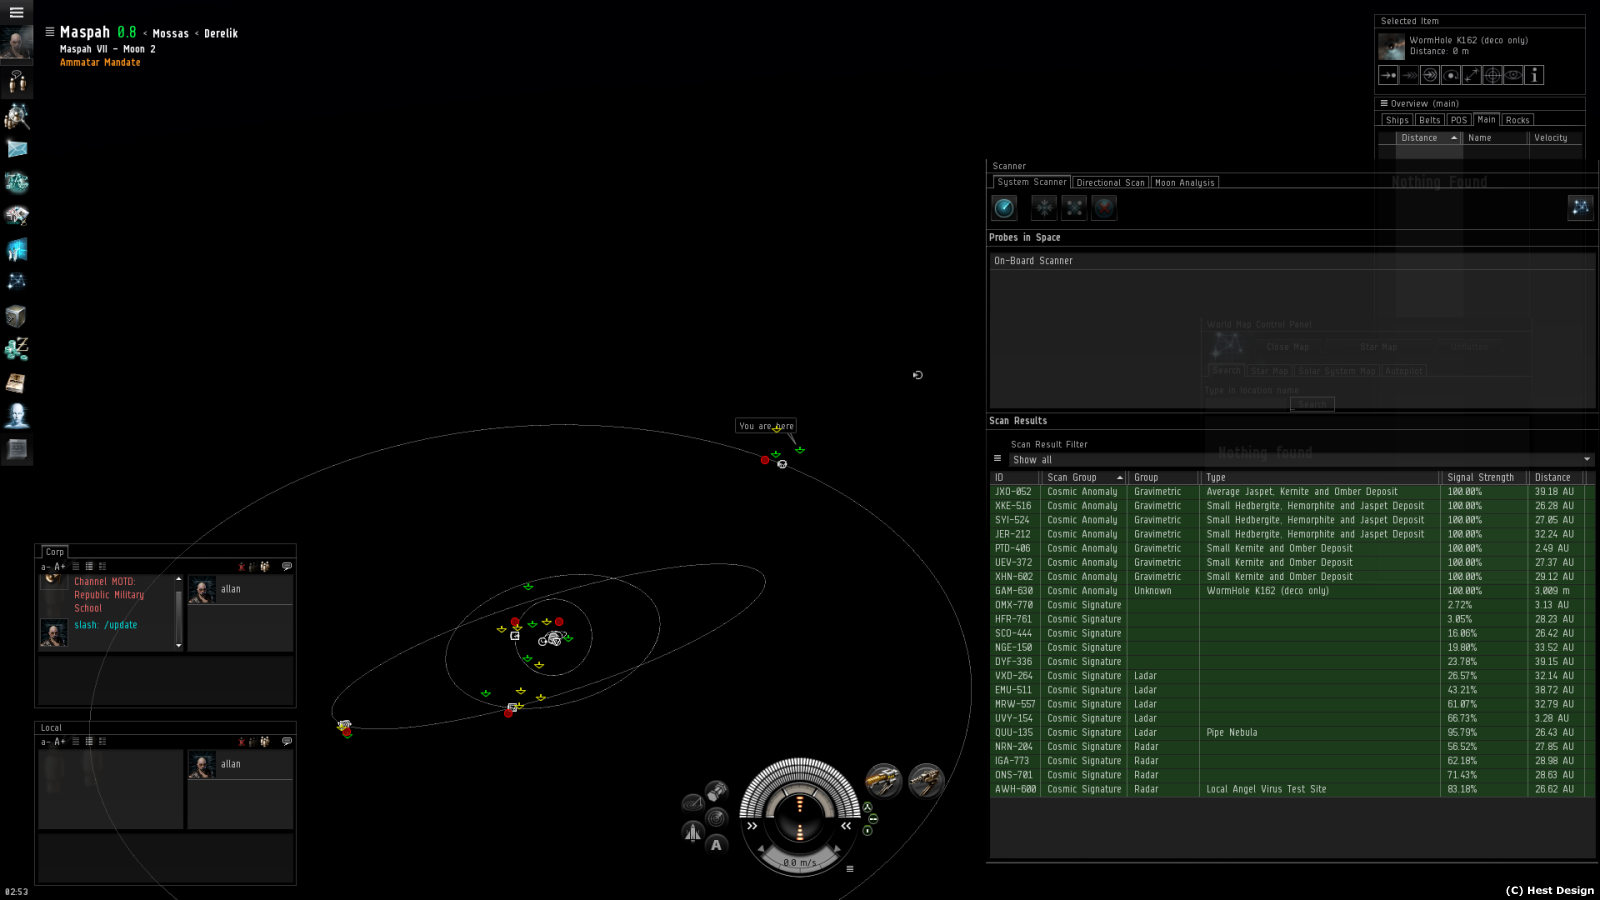Decrease font size a- in Local chat
This screenshot has height=900, width=1600.
[45, 742]
